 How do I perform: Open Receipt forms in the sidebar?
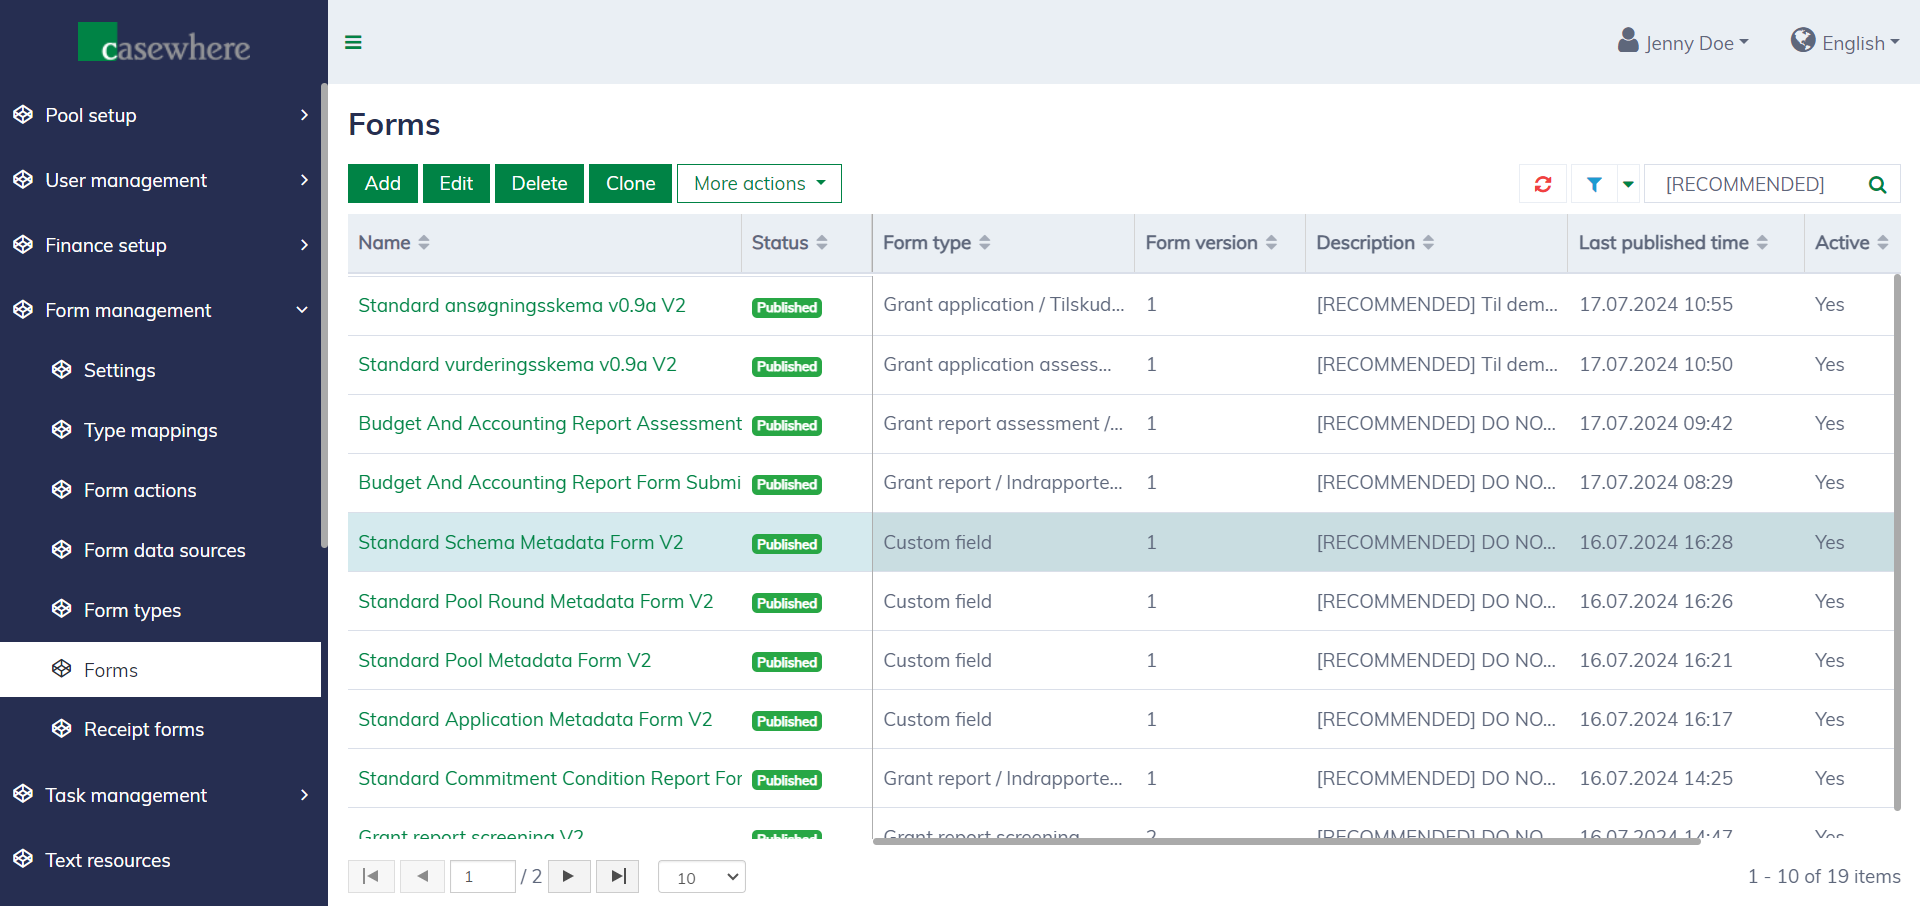pyautogui.click(x=143, y=729)
